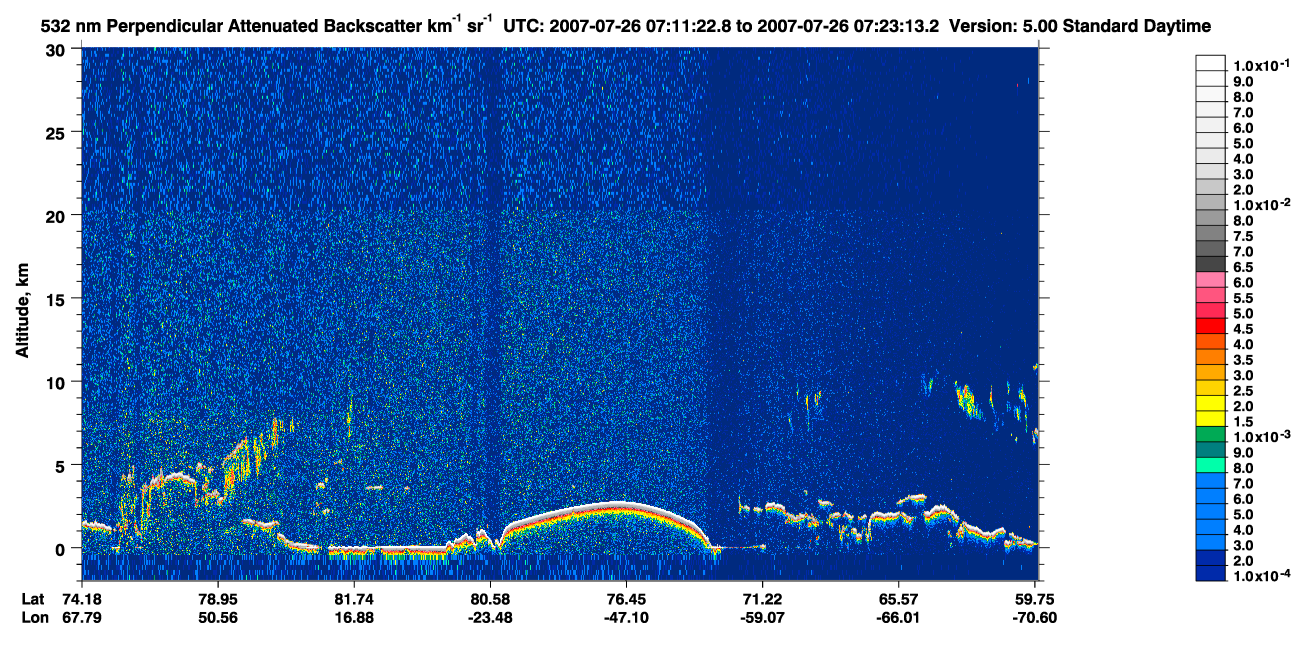Screen dimensions: 1300x667
Task: Click the latitude value 74.18
Action: click(x=82, y=598)
